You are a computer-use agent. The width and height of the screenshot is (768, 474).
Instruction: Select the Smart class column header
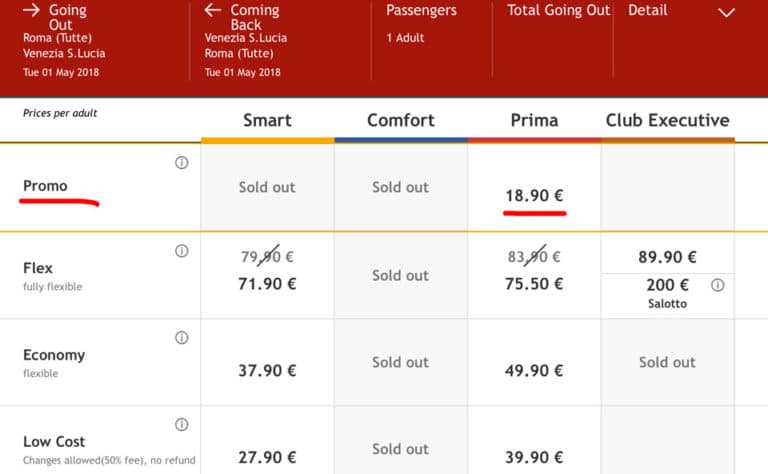coord(267,121)
